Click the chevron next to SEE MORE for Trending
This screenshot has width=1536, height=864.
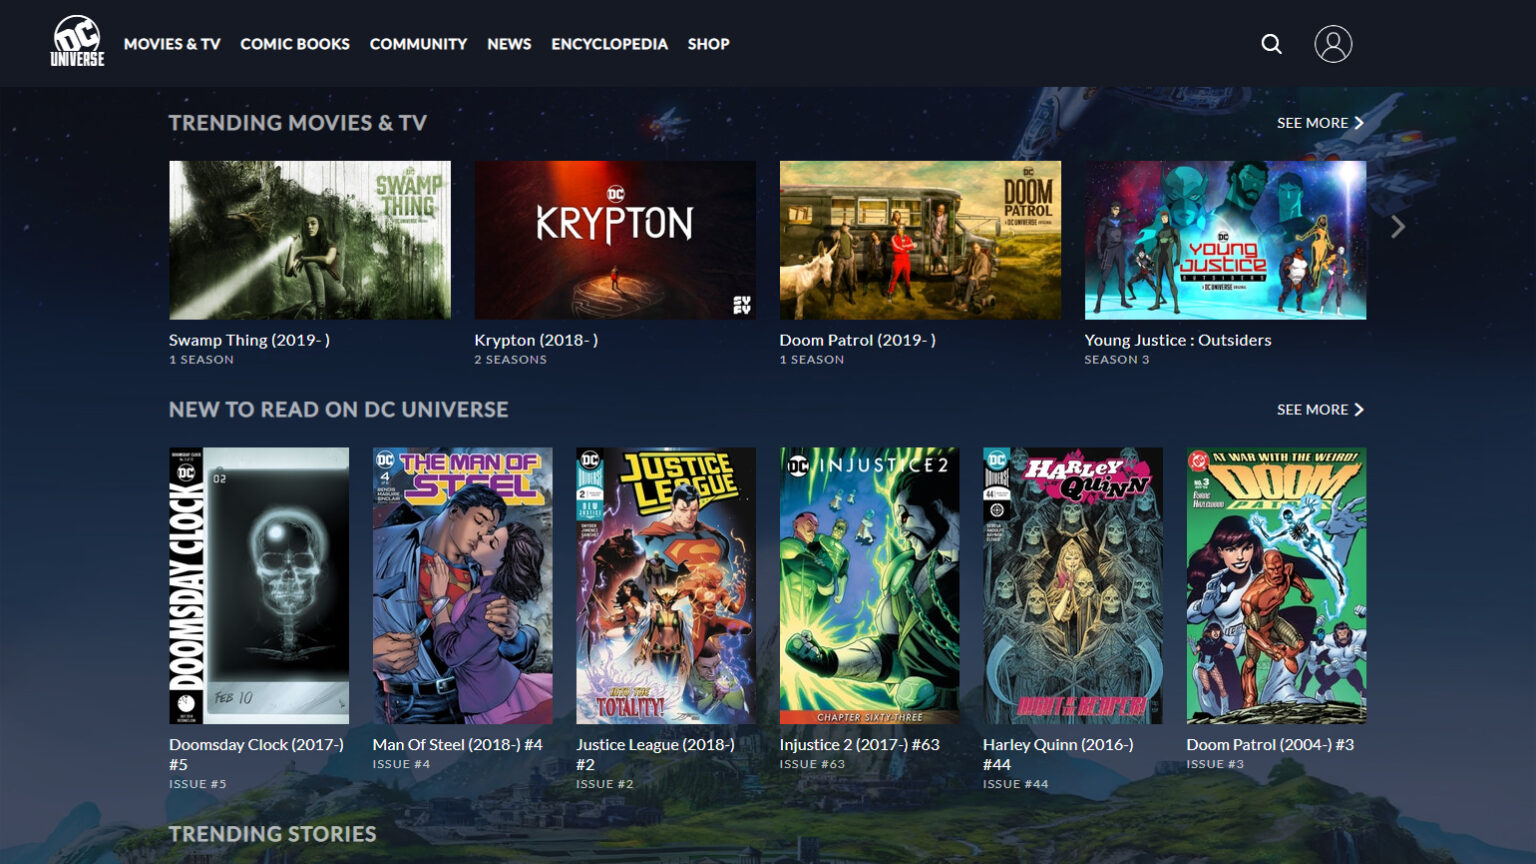(1357, 122)
